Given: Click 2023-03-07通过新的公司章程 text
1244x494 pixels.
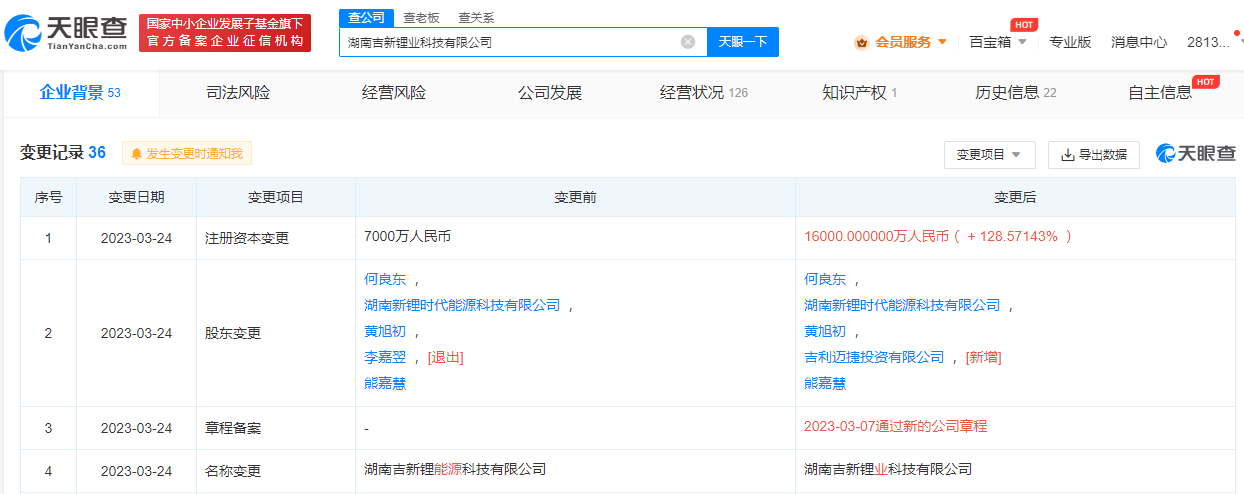Looking at the screenshot, I should coord(895,427).
